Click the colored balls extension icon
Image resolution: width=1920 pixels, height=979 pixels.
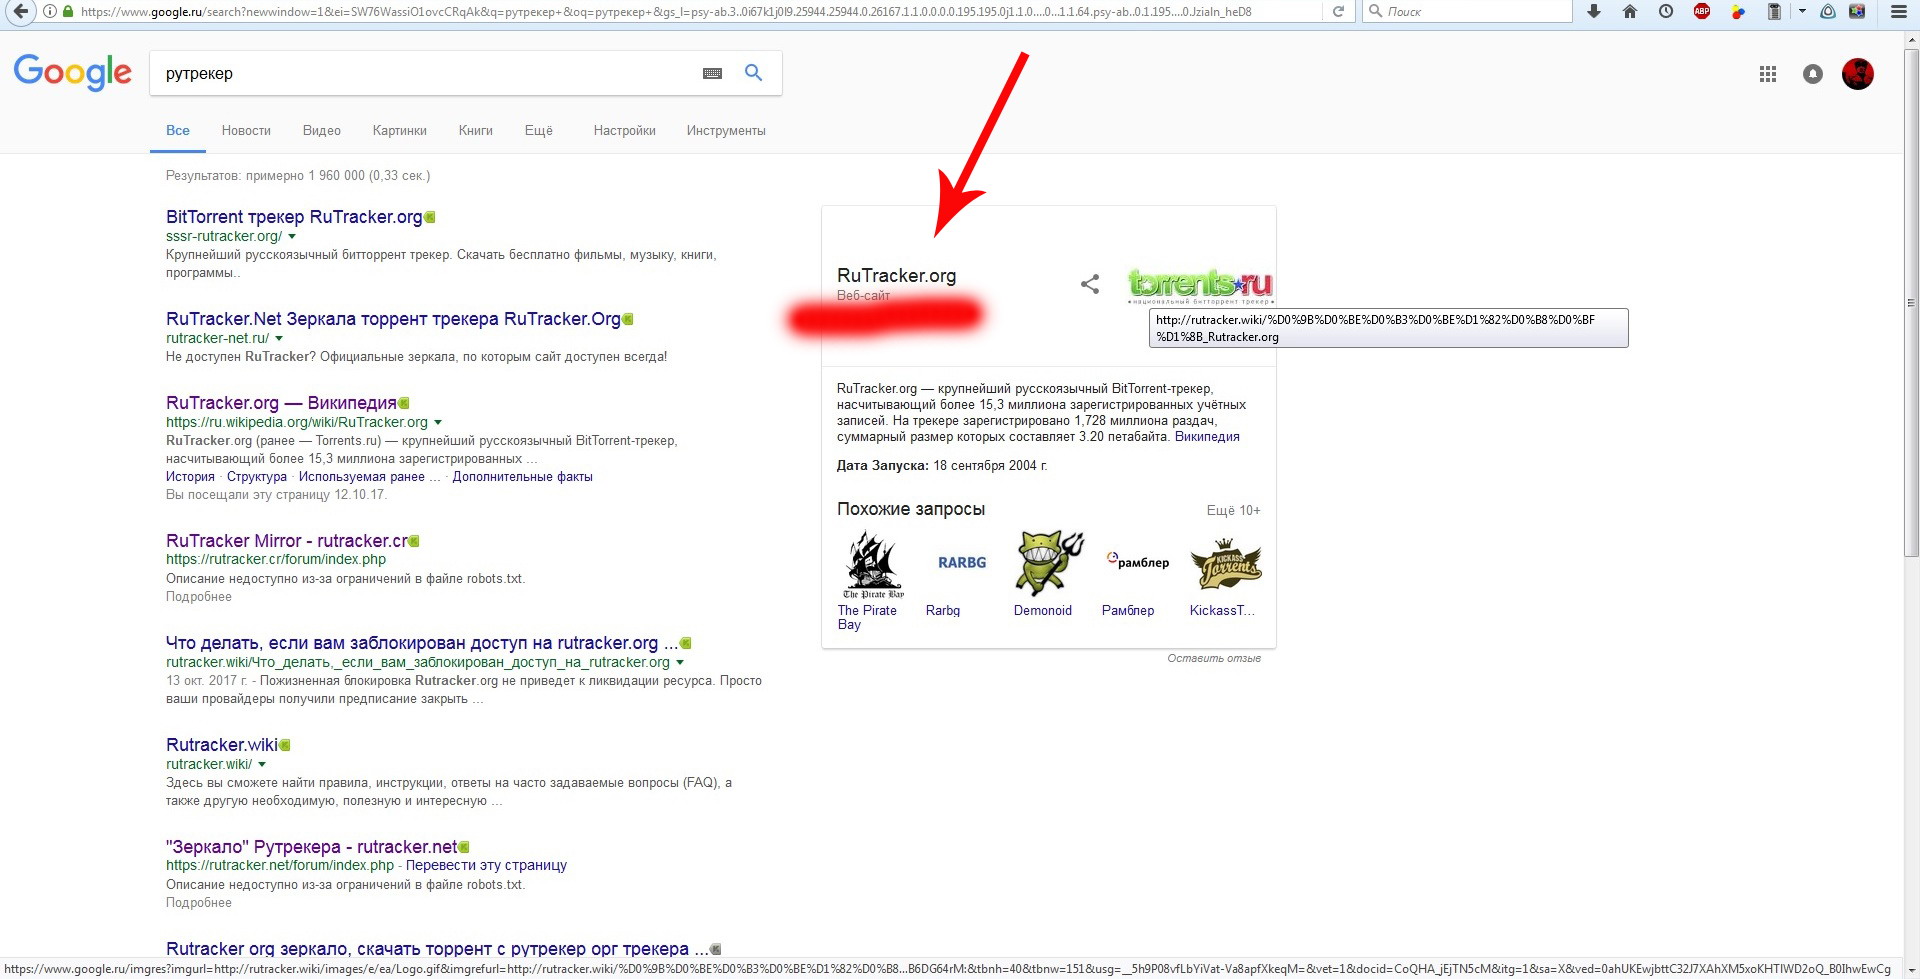click(1738, 12)
